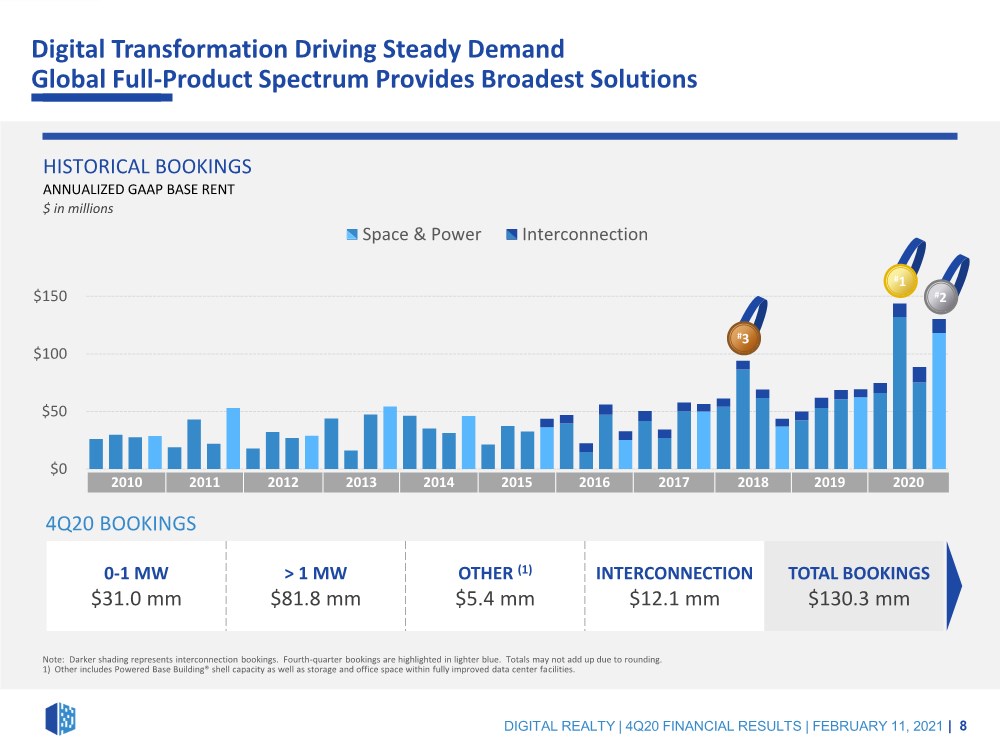Image resolution: width=1000 pixels, height=750 pixels.
Task: Click the Interconnection legend swatch
Action: [x=511, y=234]
